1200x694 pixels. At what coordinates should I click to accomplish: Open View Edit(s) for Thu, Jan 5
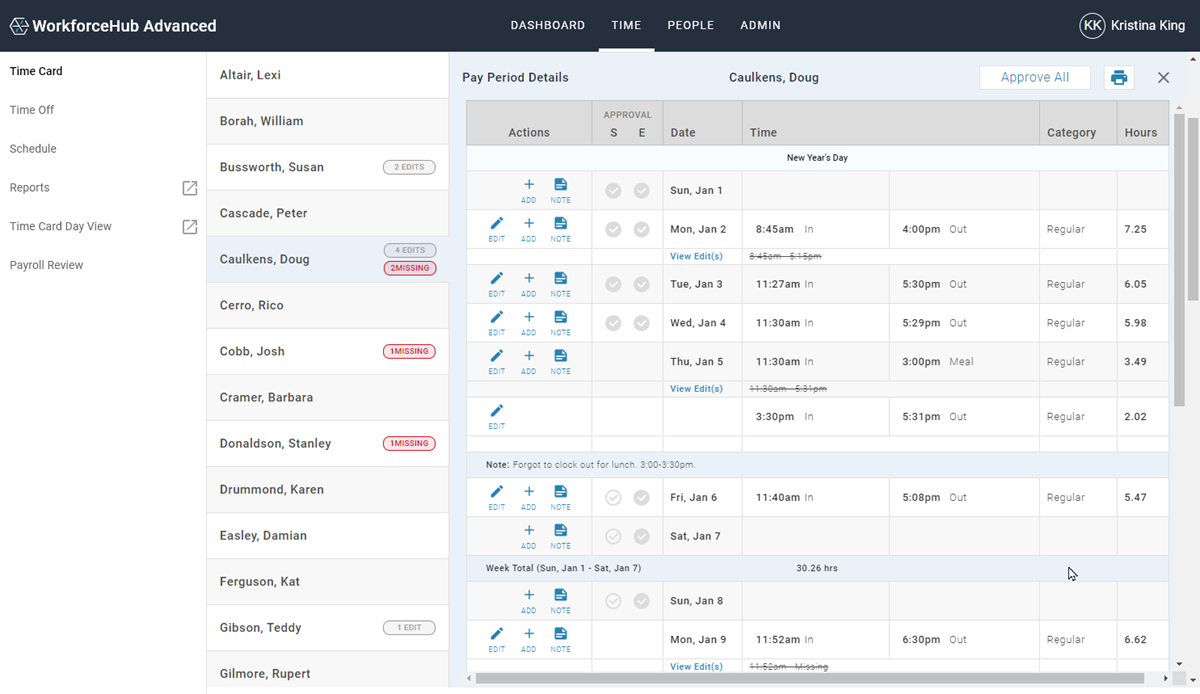click(697, 388)
